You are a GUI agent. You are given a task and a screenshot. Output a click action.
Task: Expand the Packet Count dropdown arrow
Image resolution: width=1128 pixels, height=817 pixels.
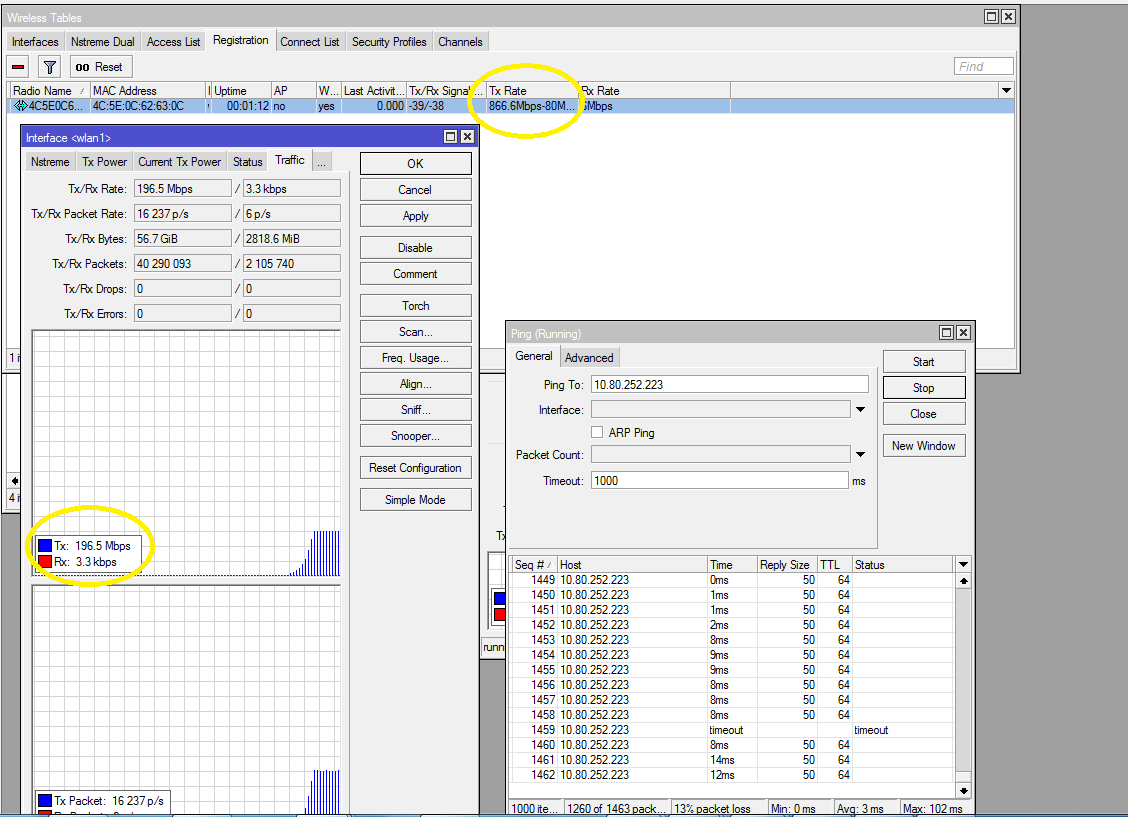tap(859, 455)
